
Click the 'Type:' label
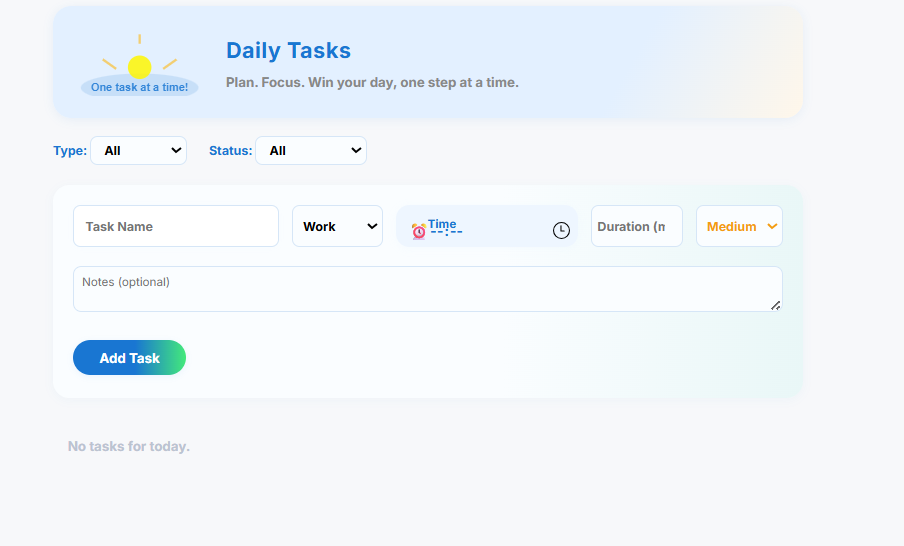click(70, 151)
